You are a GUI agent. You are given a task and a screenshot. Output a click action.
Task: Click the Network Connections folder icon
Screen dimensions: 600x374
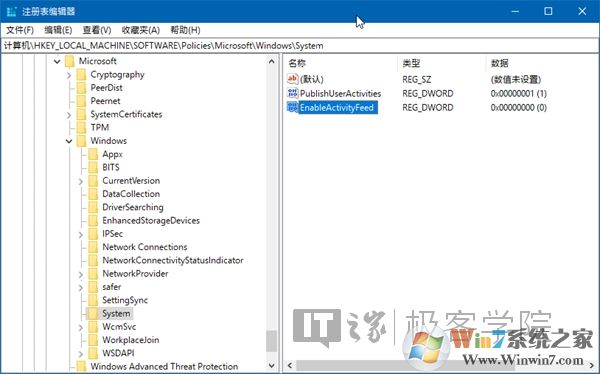[93, 247]
